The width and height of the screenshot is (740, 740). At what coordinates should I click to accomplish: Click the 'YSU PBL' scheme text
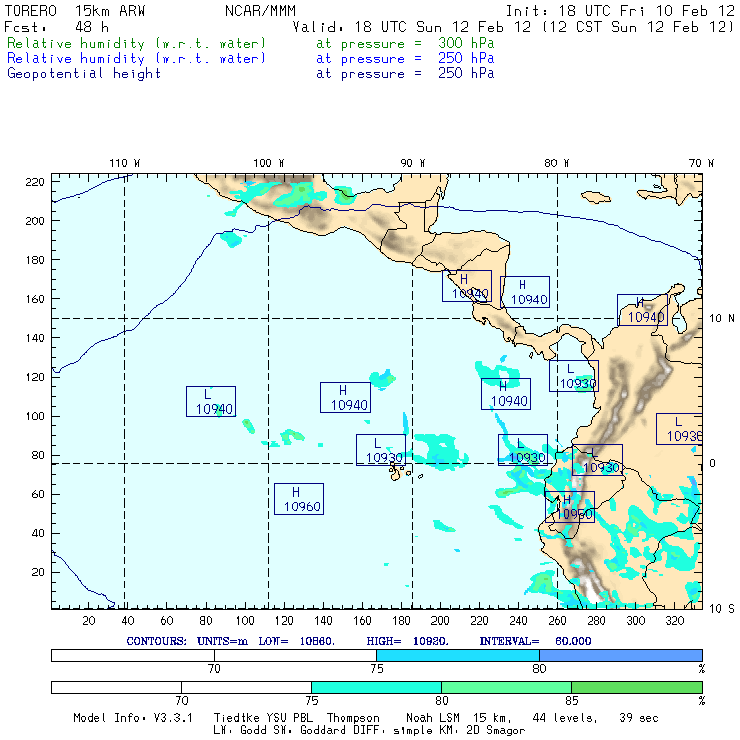(290, 718)
